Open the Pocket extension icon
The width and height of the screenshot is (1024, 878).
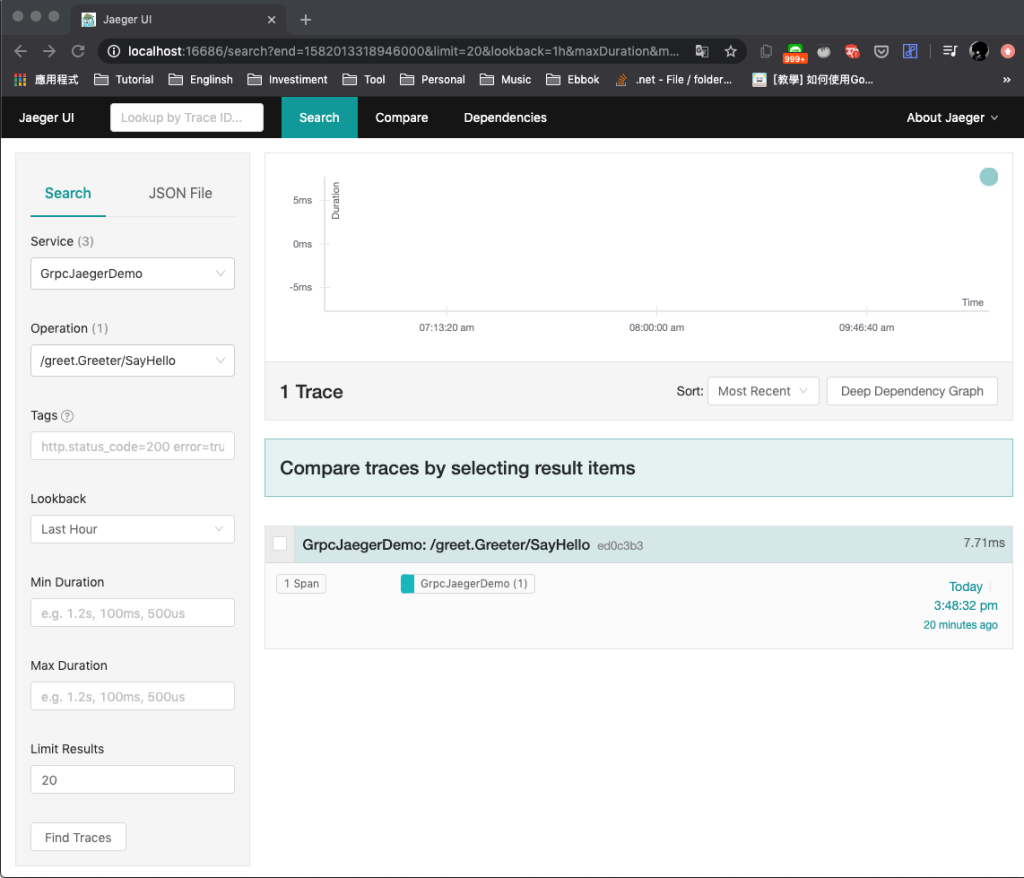click(x=881, y=51)
